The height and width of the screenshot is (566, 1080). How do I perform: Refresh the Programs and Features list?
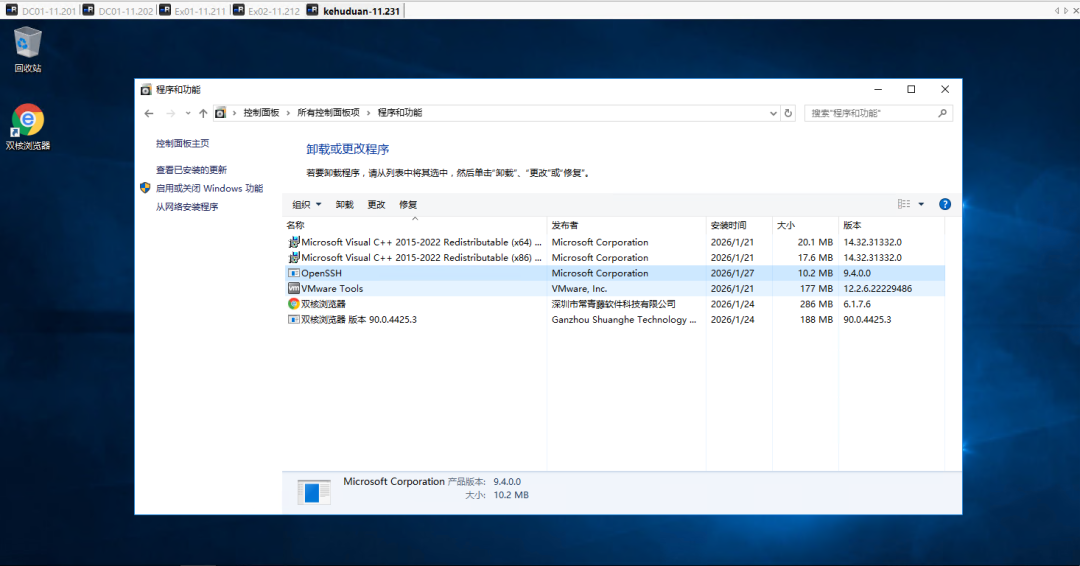pyautogui.click(x=788, y=113)
